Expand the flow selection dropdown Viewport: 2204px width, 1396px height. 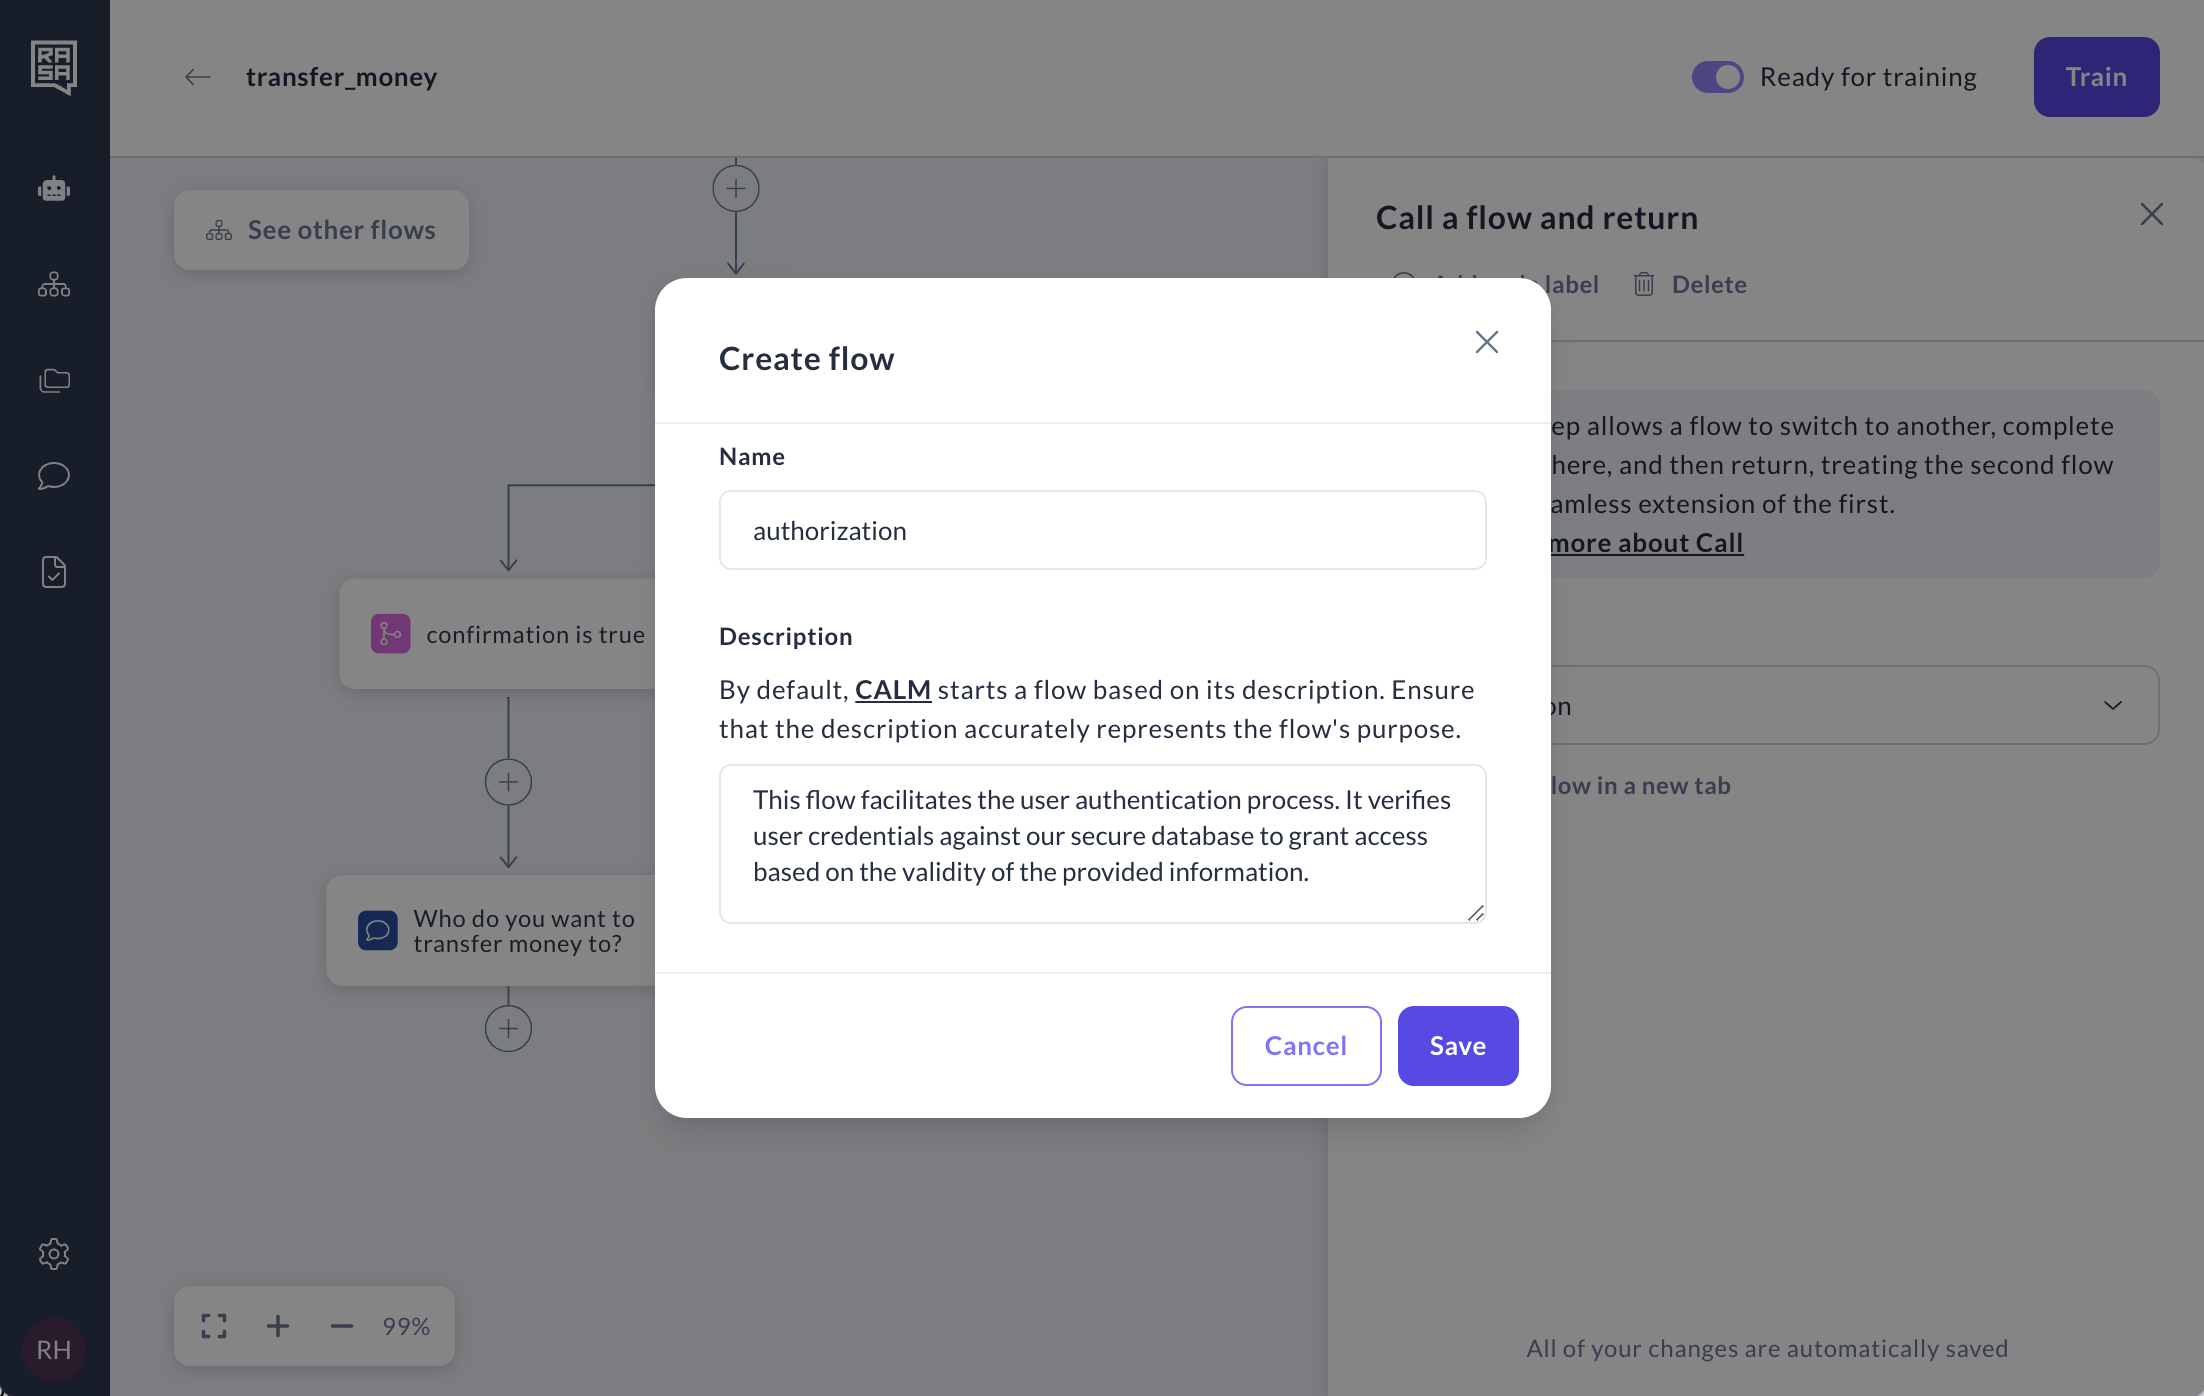coord(2112,705)
